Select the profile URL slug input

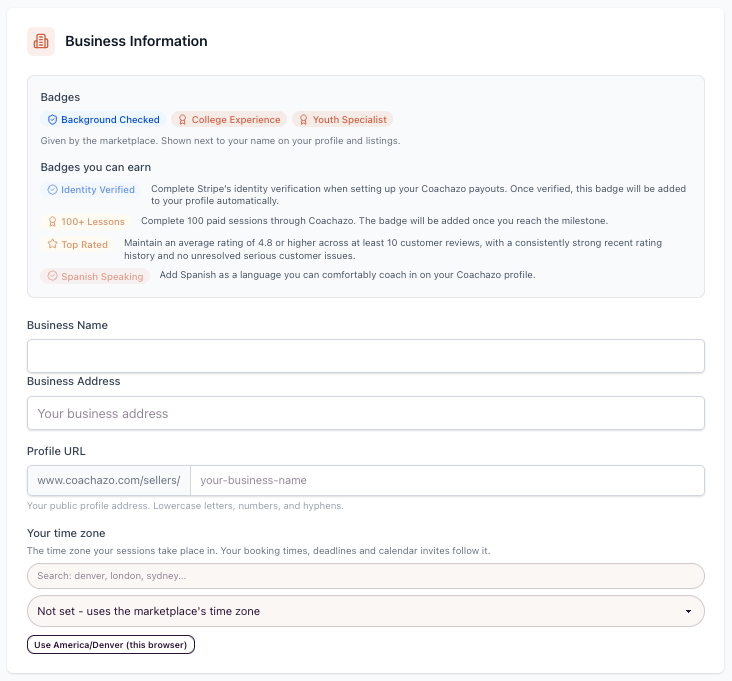click(447, 480)
